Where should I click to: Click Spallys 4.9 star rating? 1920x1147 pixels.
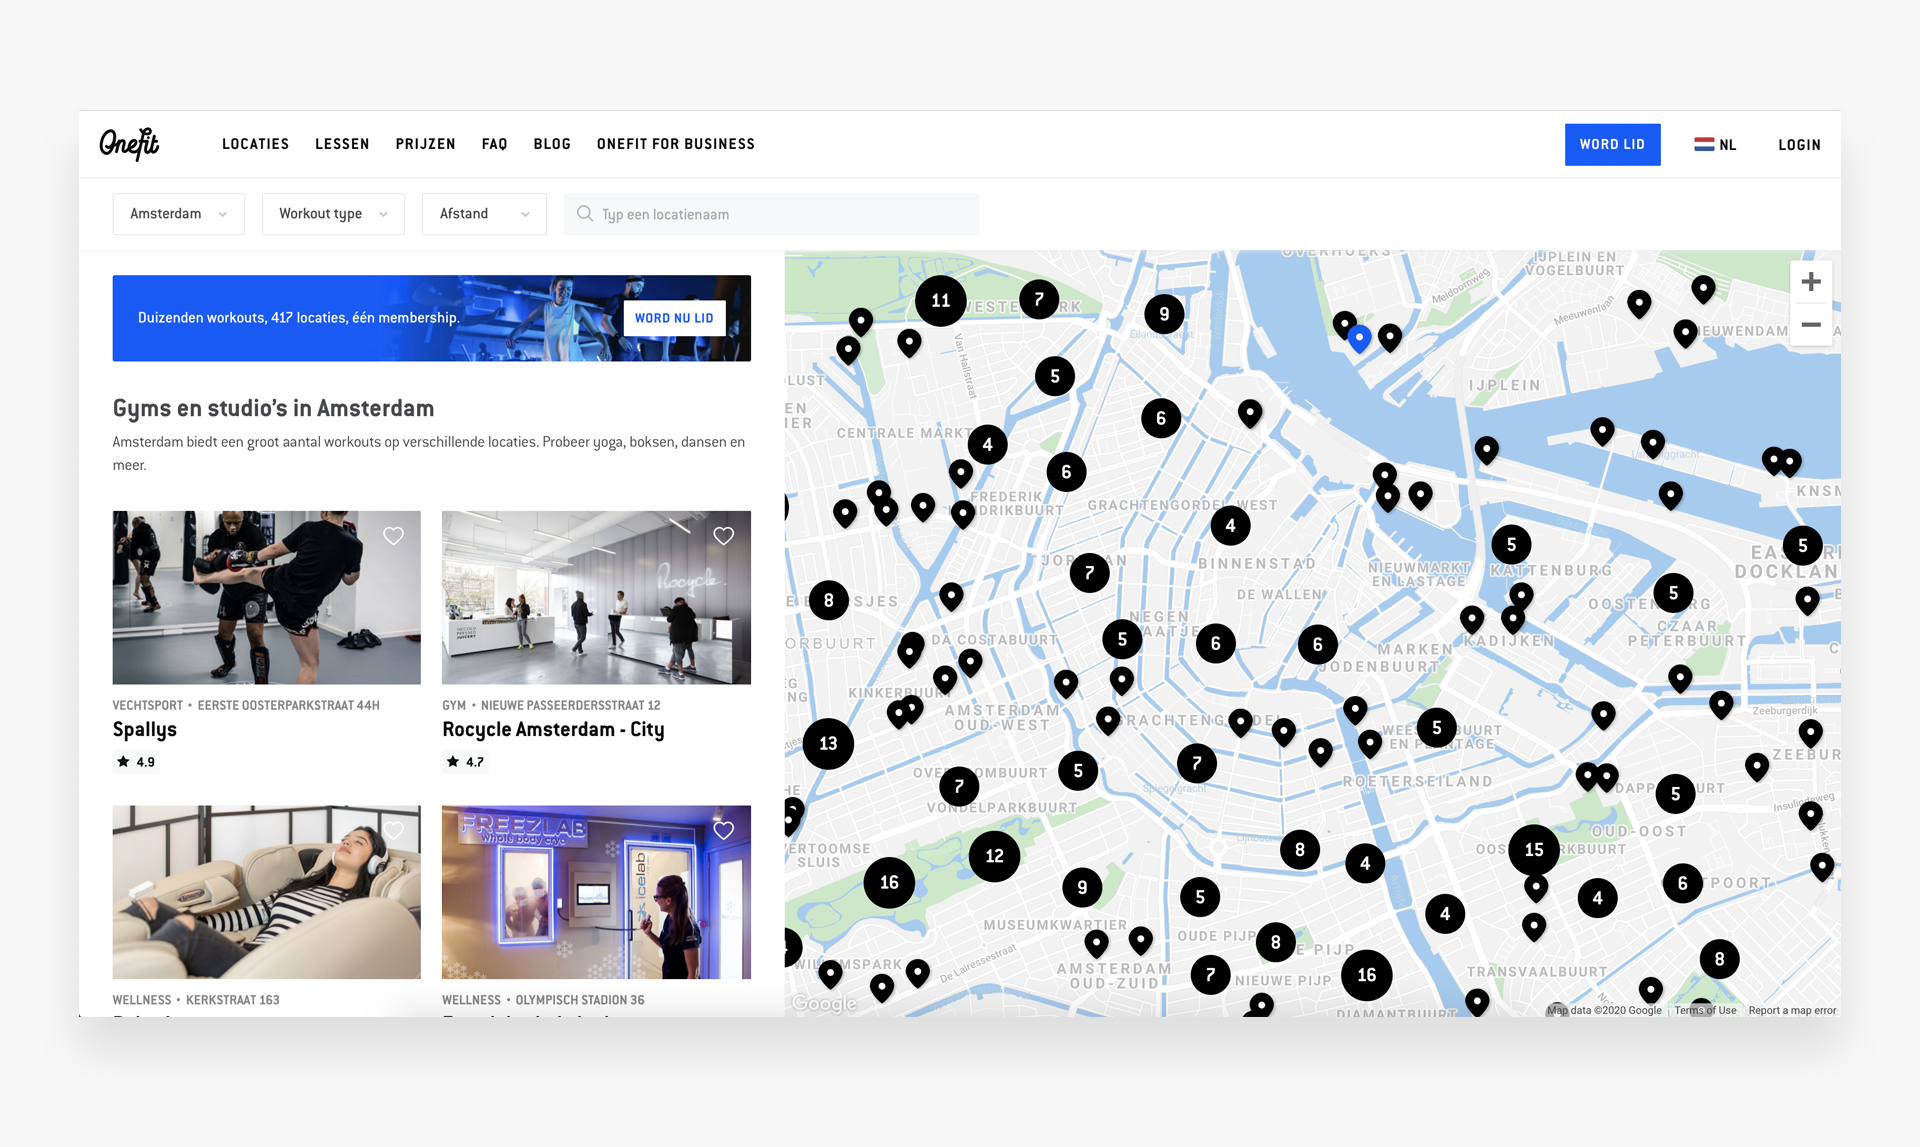136,762
